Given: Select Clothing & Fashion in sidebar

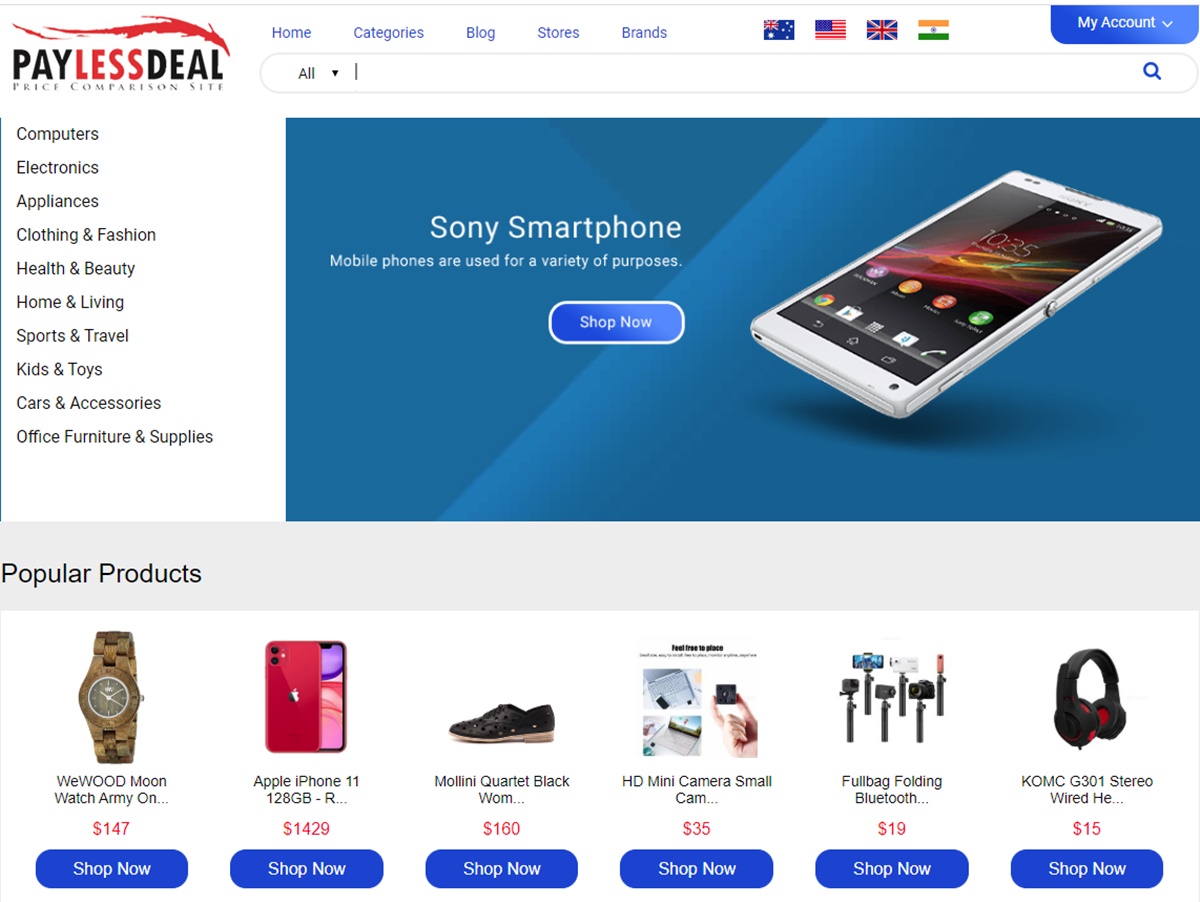Looking at the screenshot, I should 86,235.
